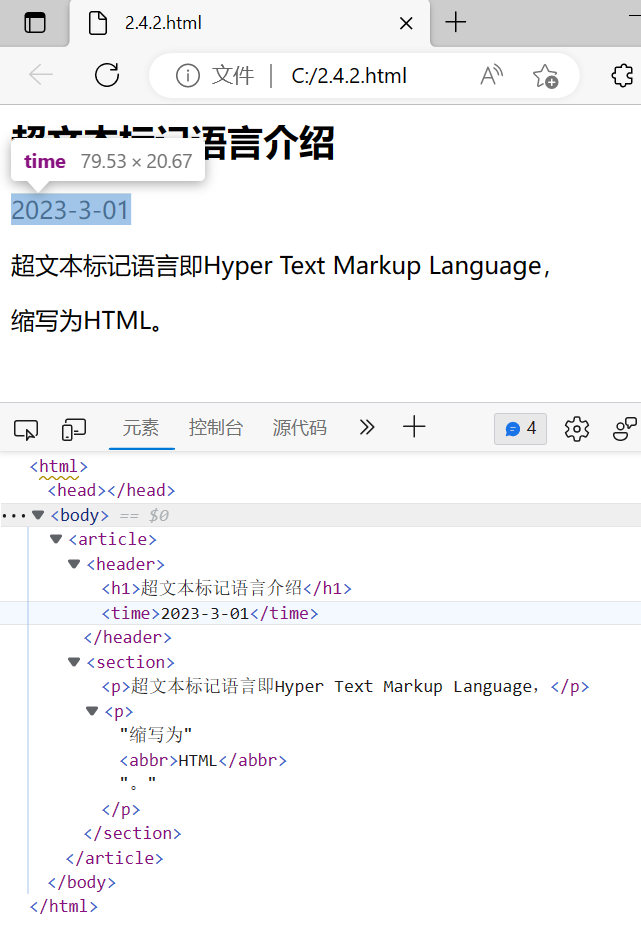Click the browser refresh button

click(x=107, y=75)
